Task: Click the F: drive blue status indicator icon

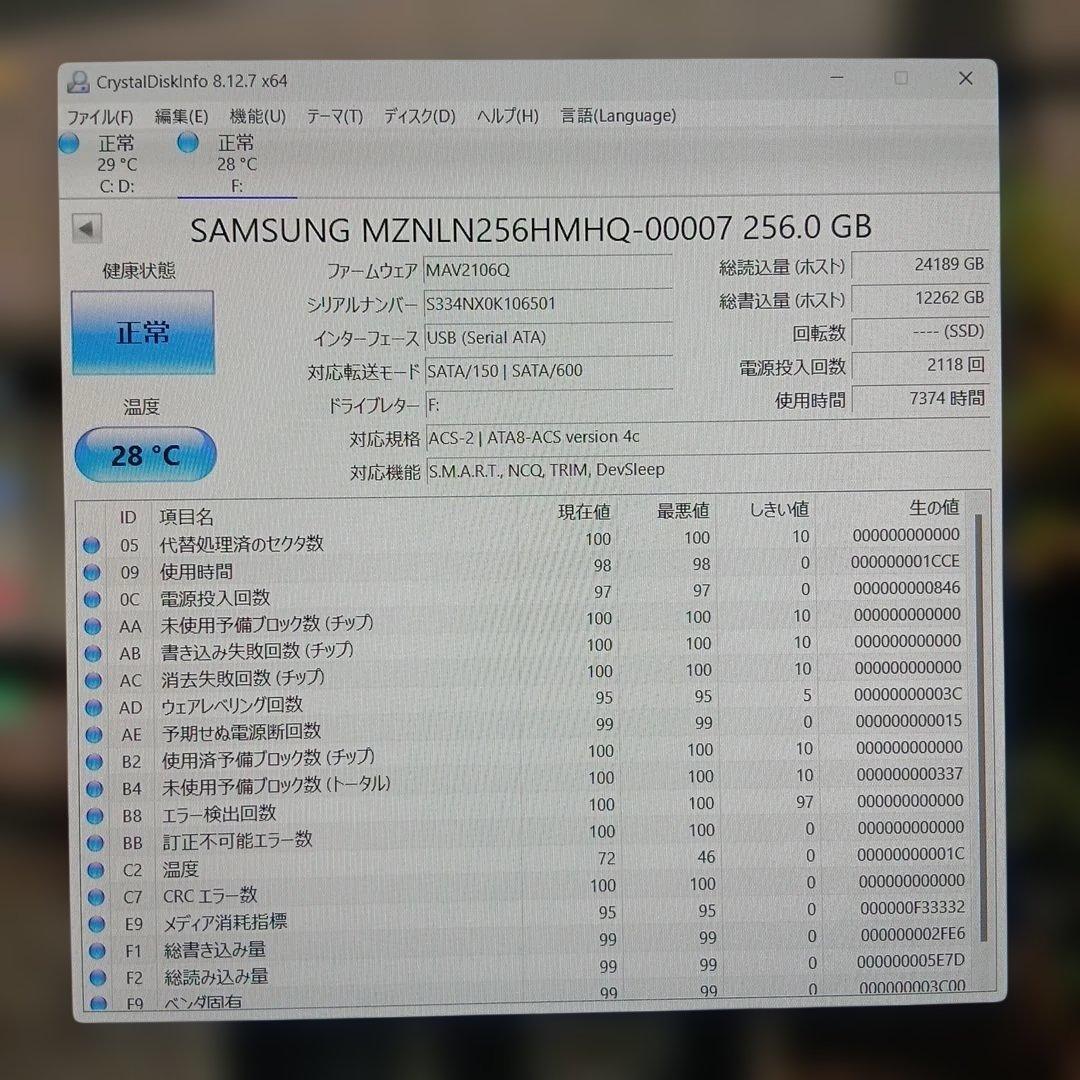Action: 187,143
